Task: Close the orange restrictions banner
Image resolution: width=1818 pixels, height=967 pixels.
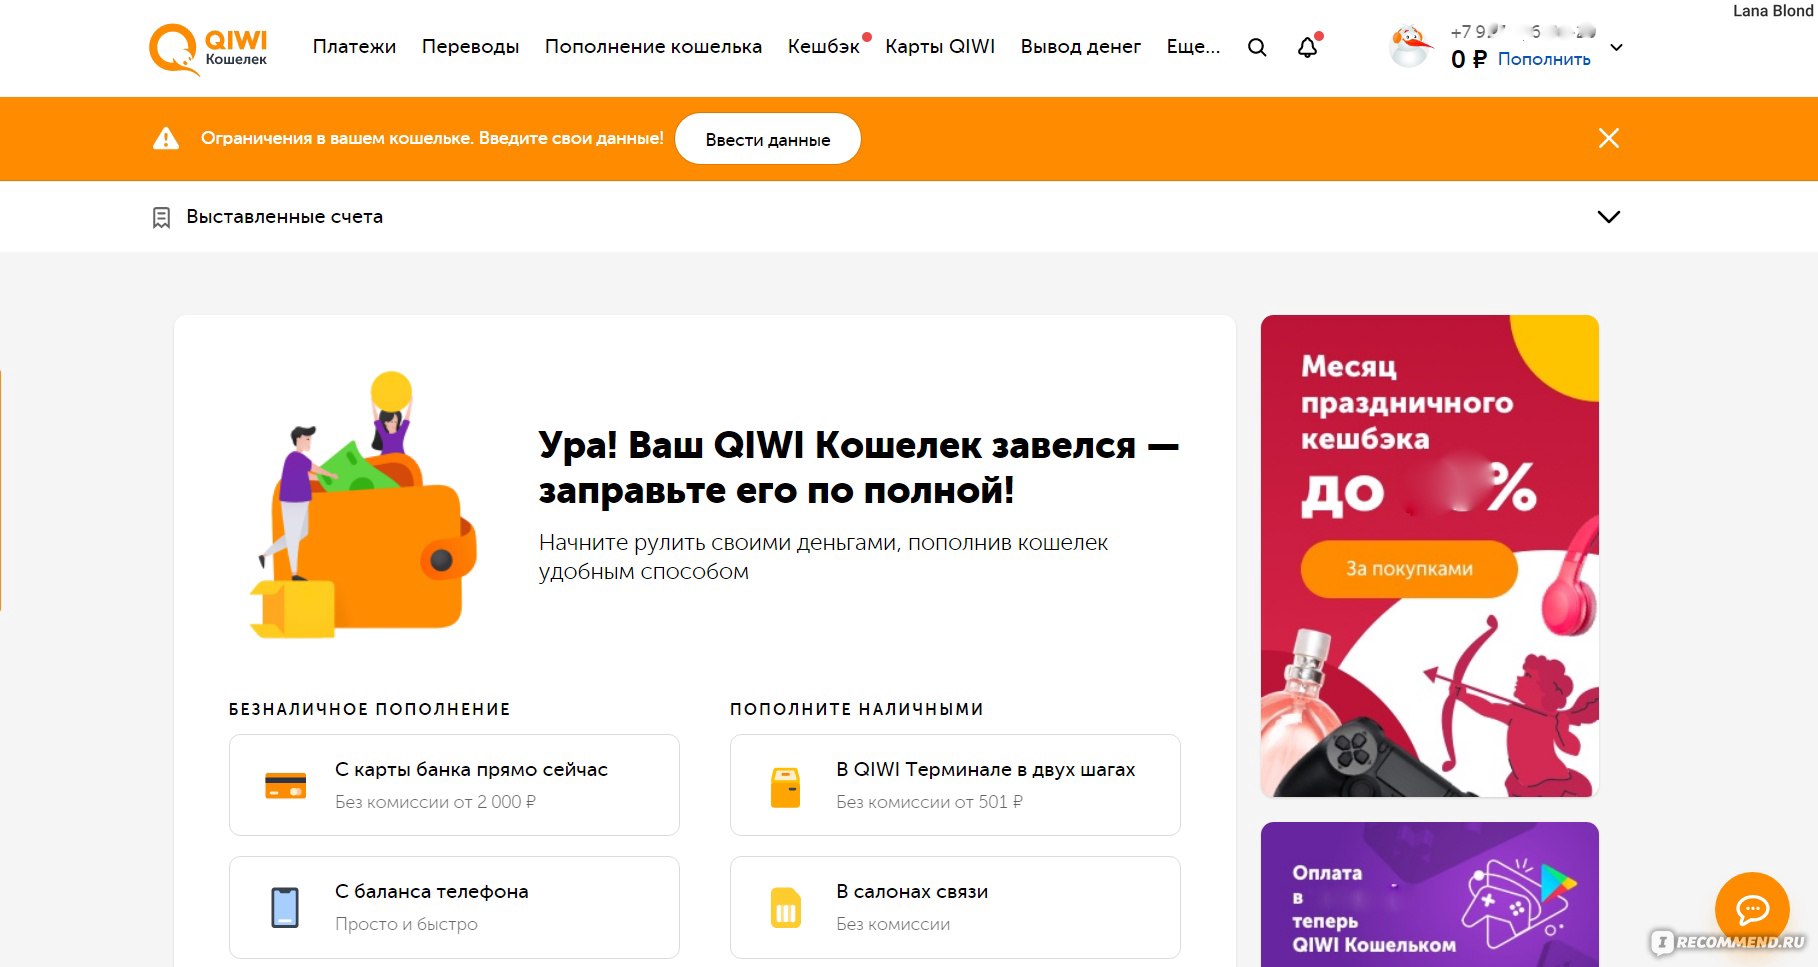Action: point(1608,138)
